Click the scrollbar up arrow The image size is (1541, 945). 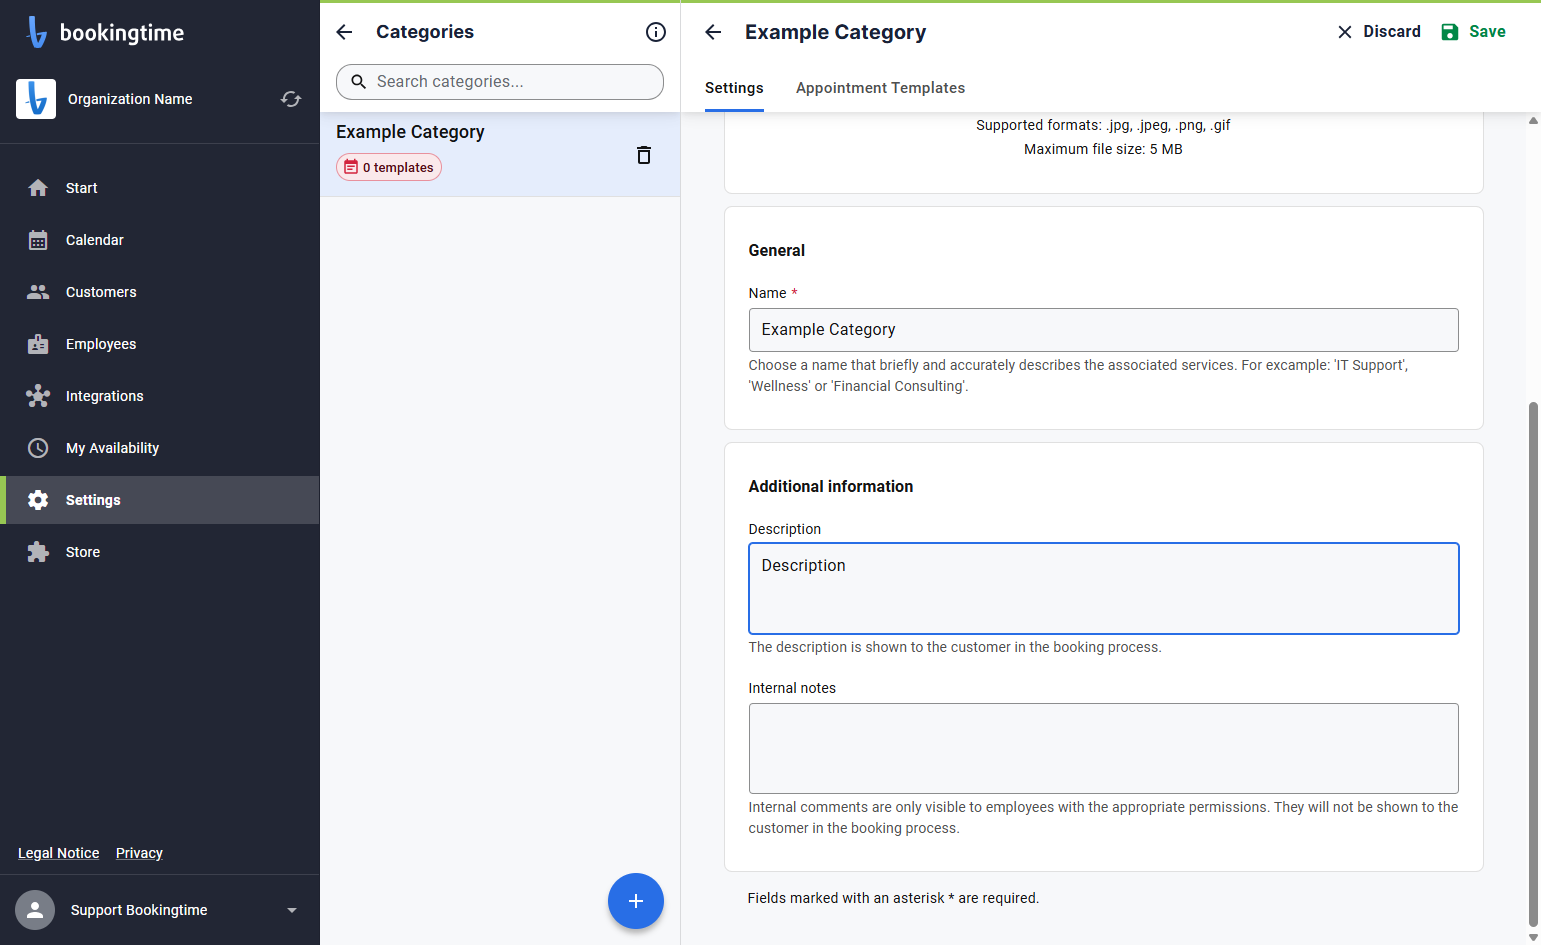click(1534, 121)
